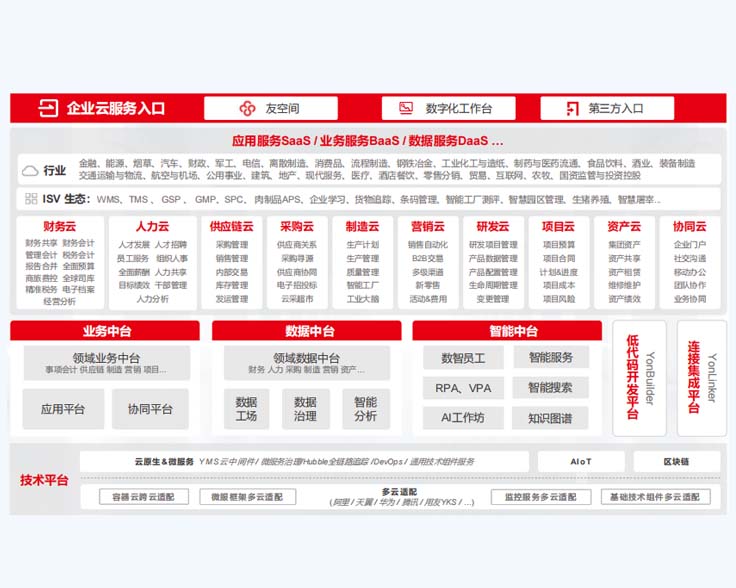This screenshot has height=588, width=736.
Task: Click the 友空间 flower icon
Action: (x=247, y=108)
